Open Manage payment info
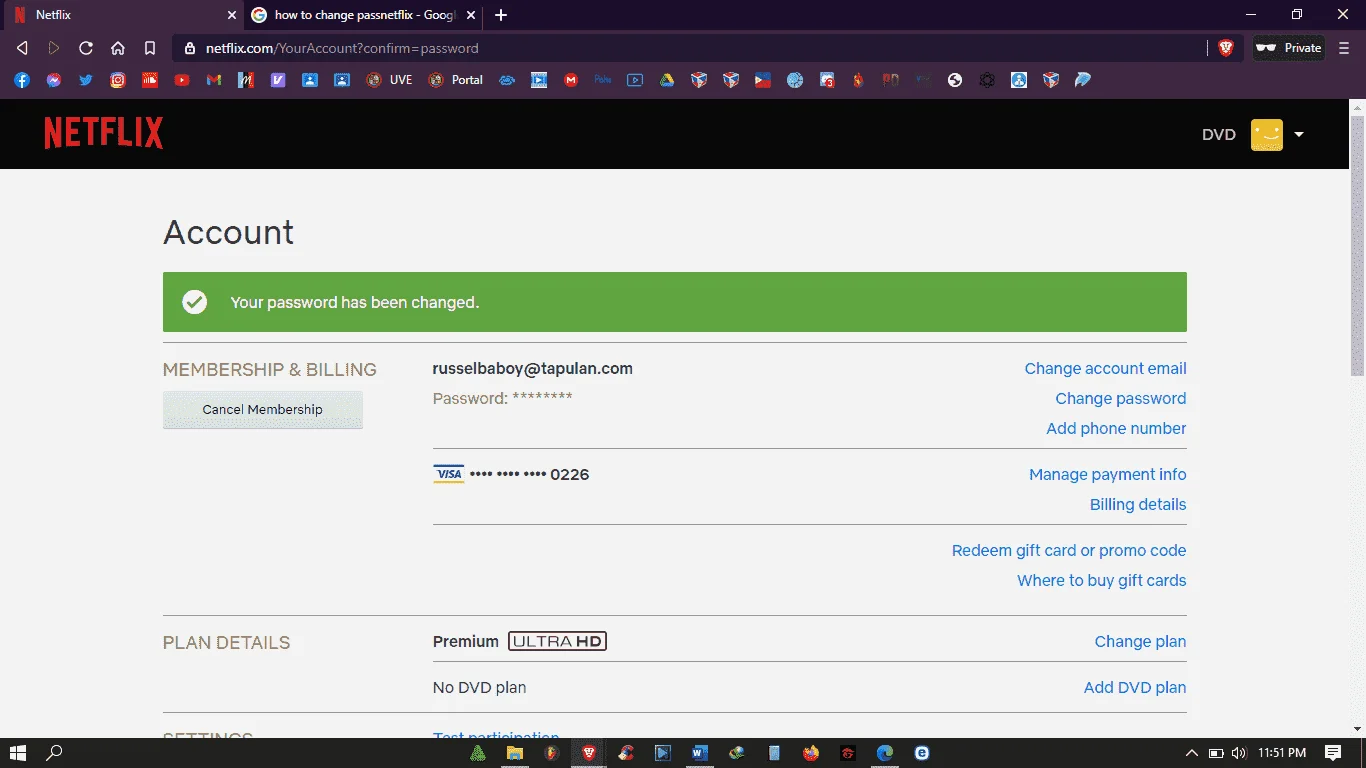Image resolution: width=1366 pixels, height=768 pixels. coord(1108,475)
